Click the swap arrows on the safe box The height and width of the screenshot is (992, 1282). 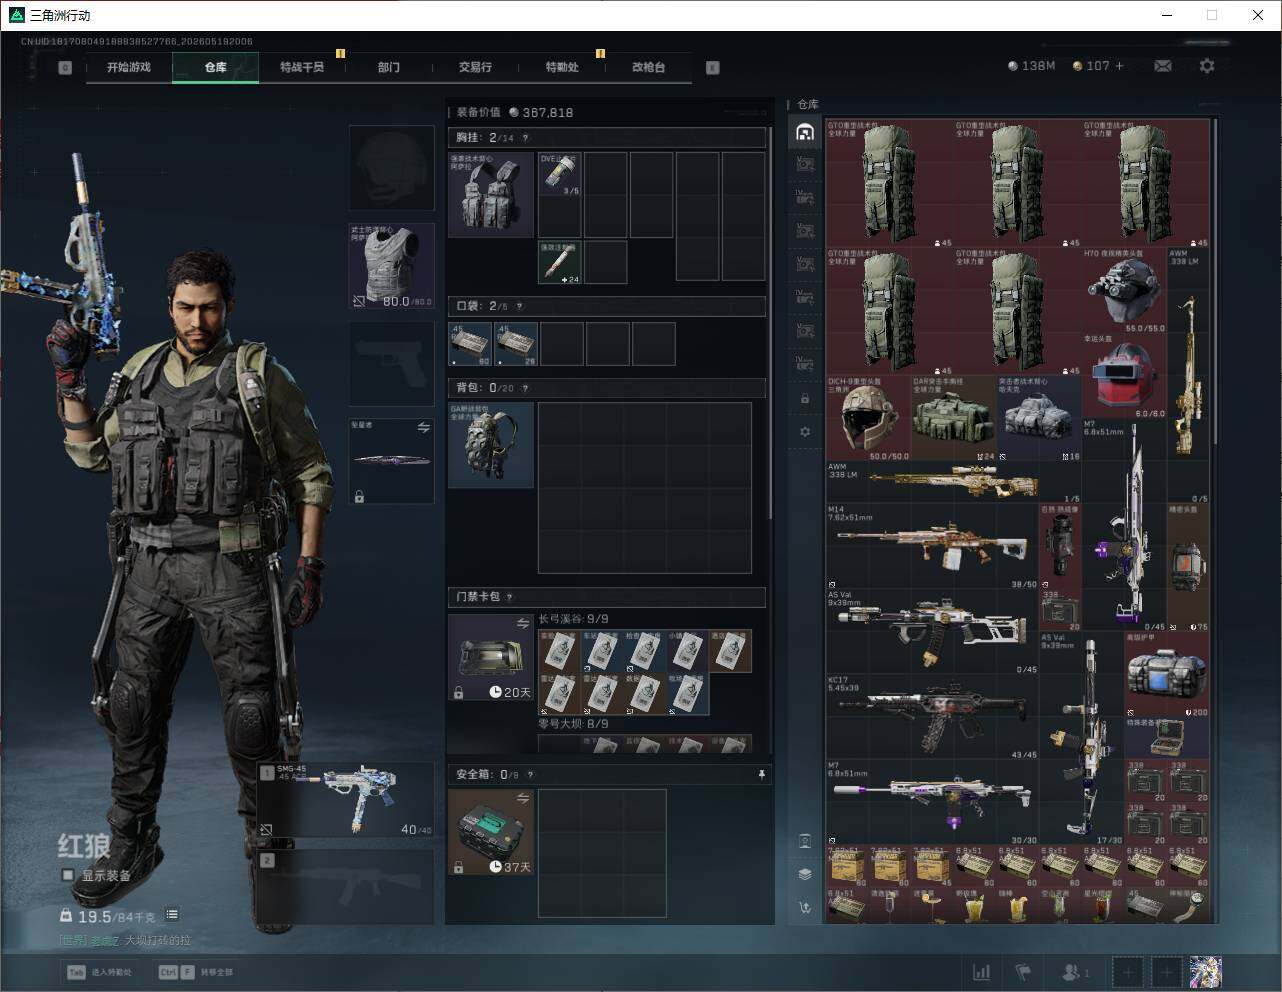522,798
